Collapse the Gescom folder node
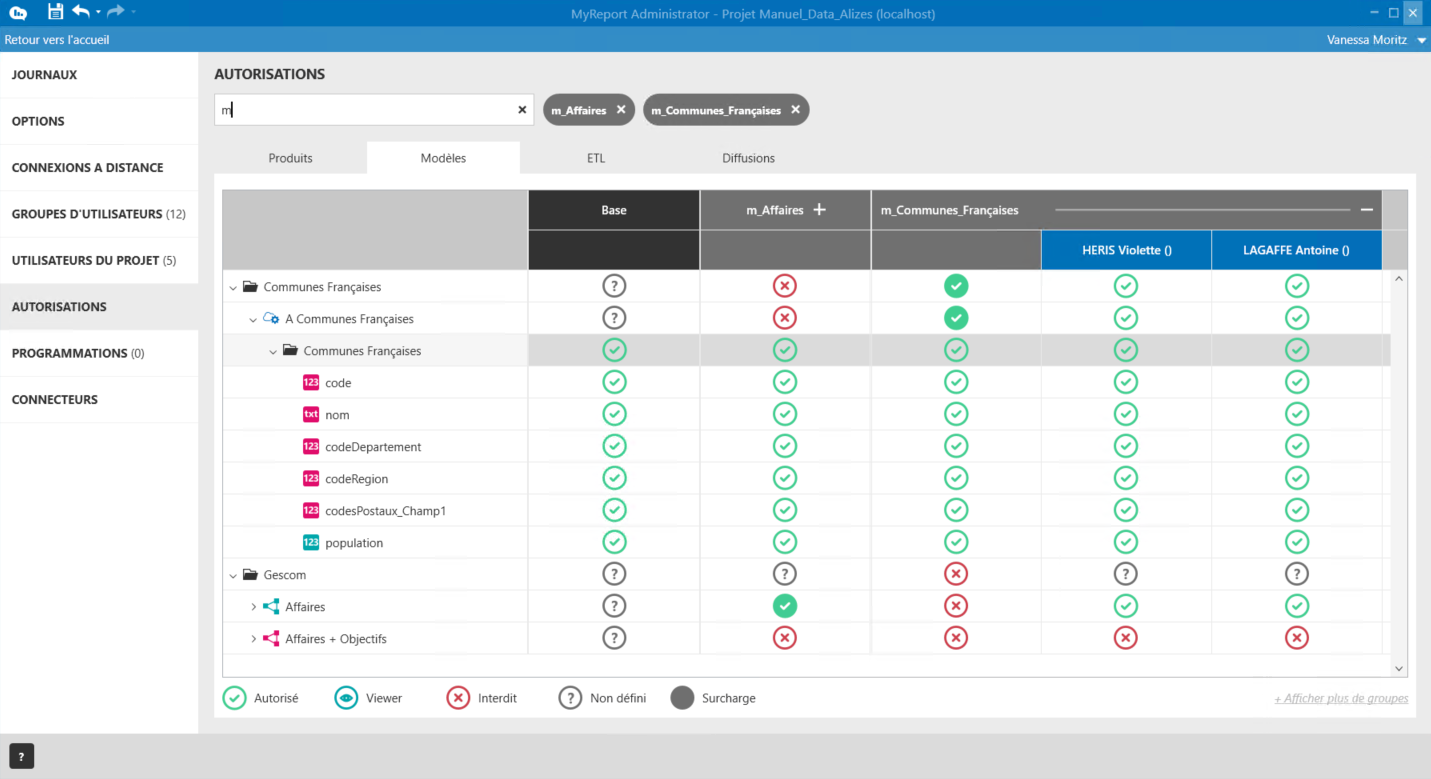Viewport: 1431px width, 779px height. tap(233, 576)
